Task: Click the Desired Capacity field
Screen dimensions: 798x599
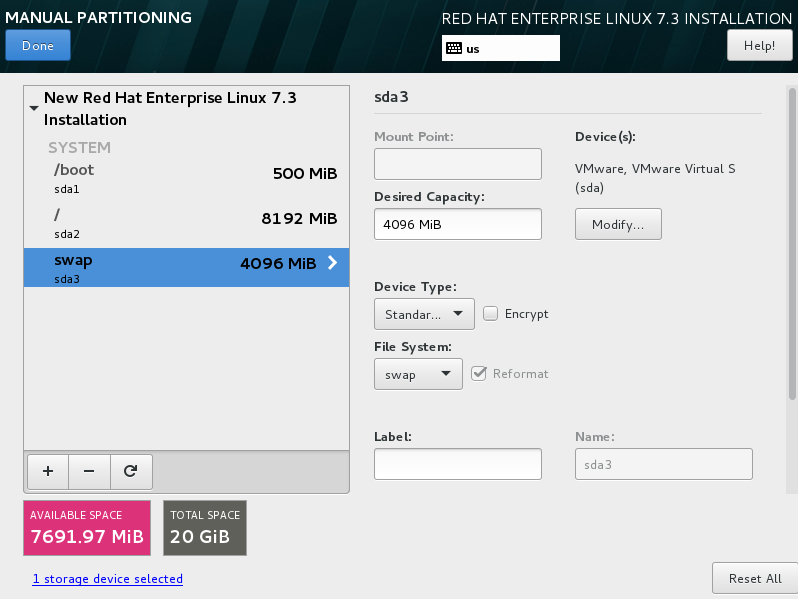Action: click(x=458, y=224)
